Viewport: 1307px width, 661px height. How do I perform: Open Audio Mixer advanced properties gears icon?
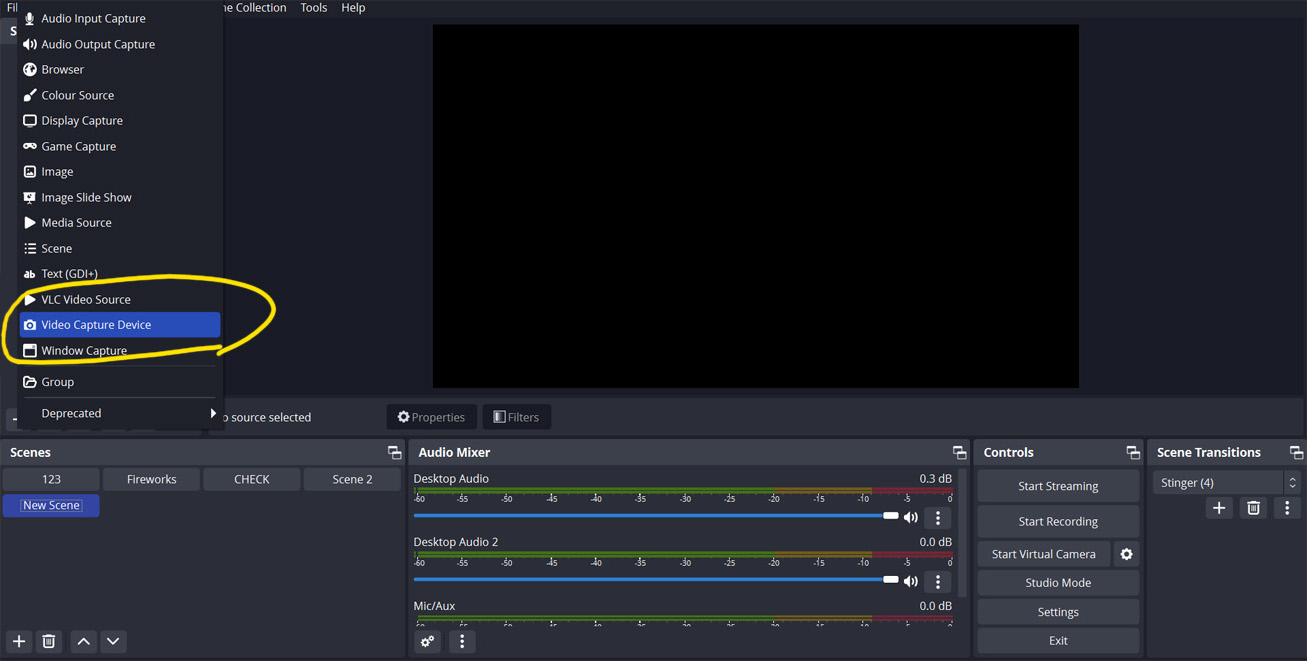click(428, 641)
